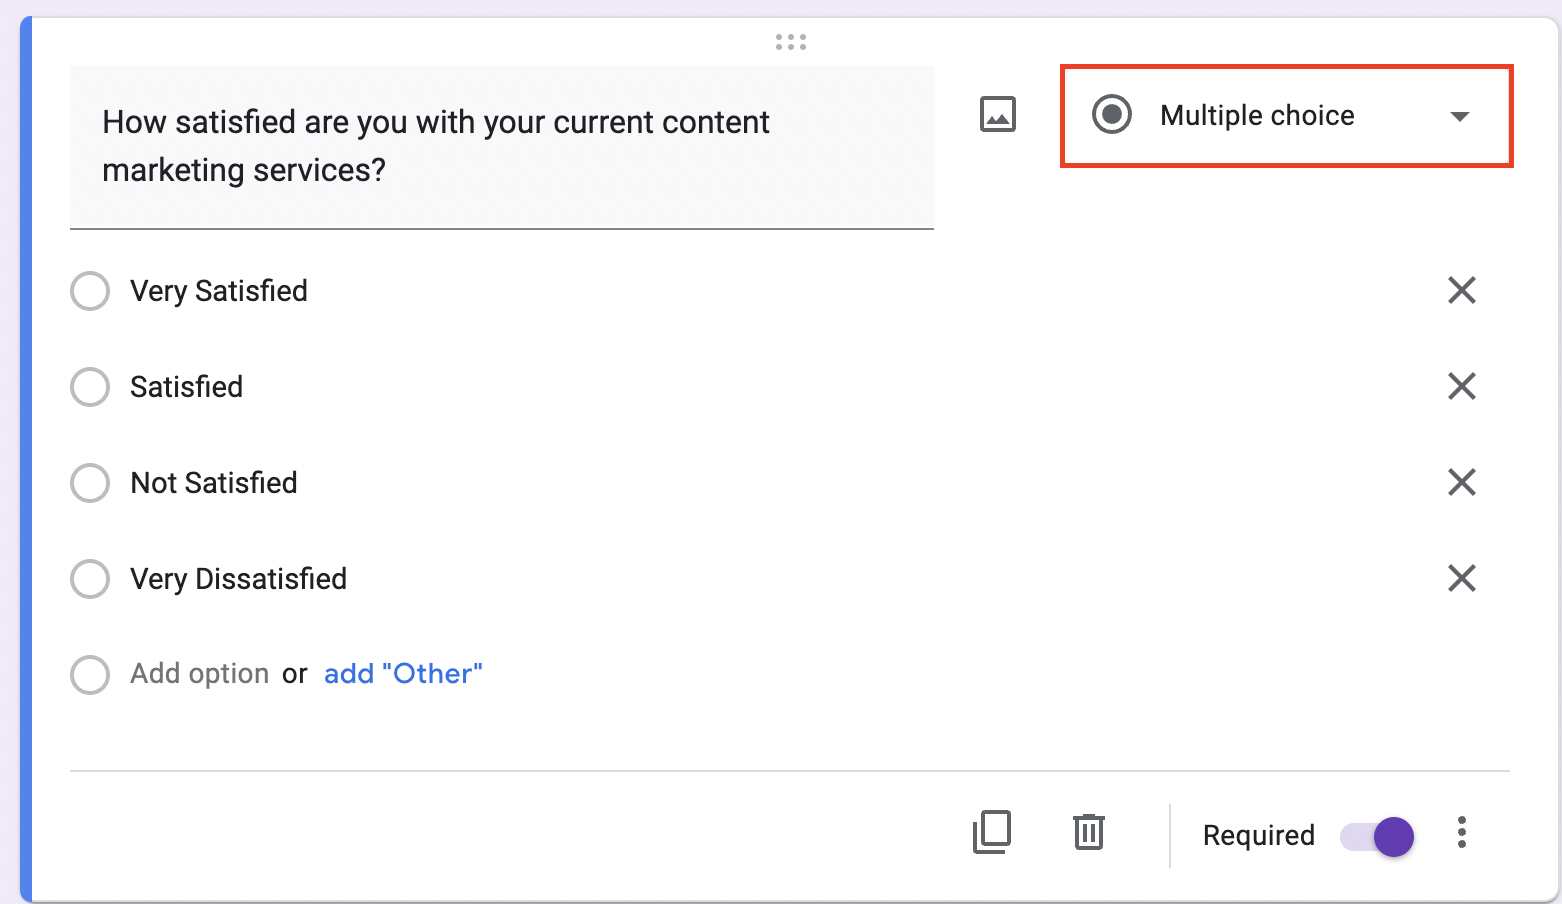Click the Required label text

click(1259, 836)
